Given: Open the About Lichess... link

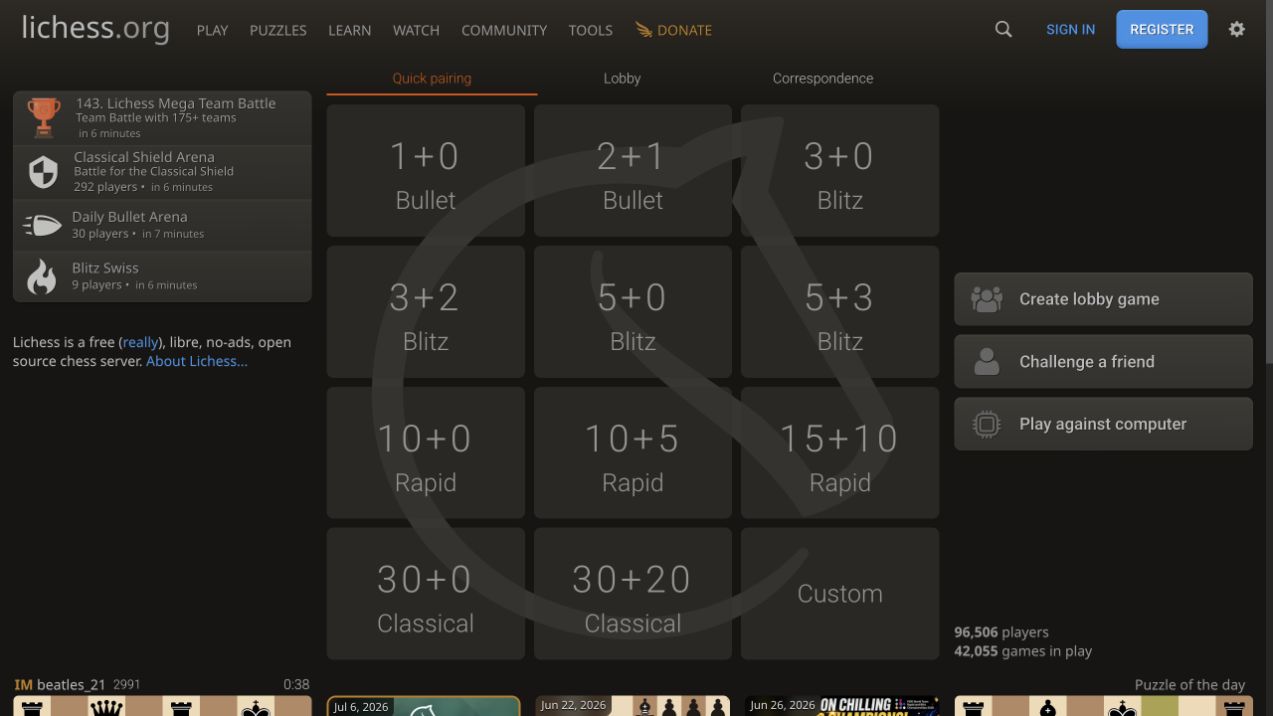Looking at the screenshot, I should [197, 361].
